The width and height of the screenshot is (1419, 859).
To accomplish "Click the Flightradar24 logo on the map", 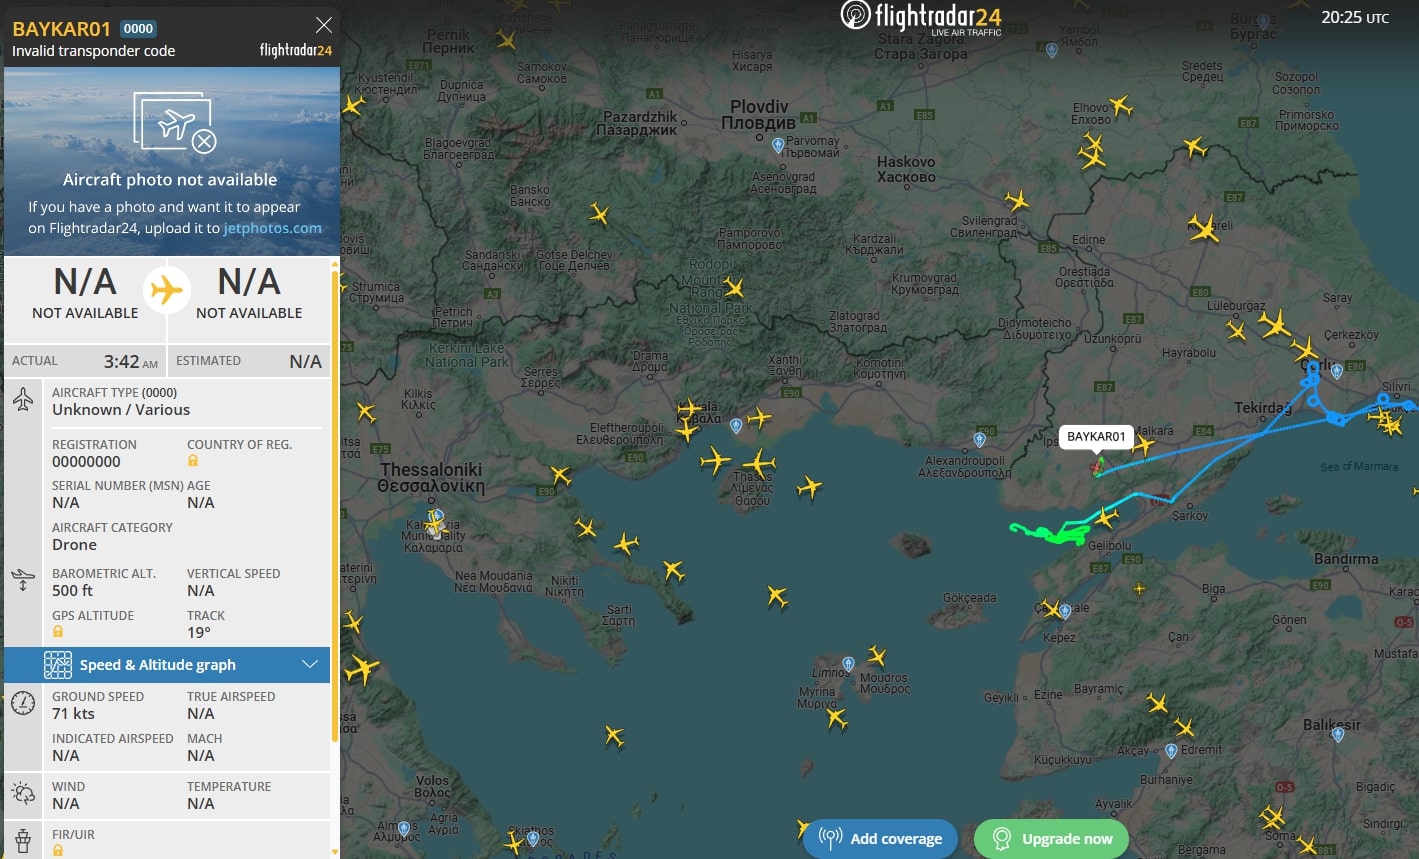I will [x=920, y=17].
